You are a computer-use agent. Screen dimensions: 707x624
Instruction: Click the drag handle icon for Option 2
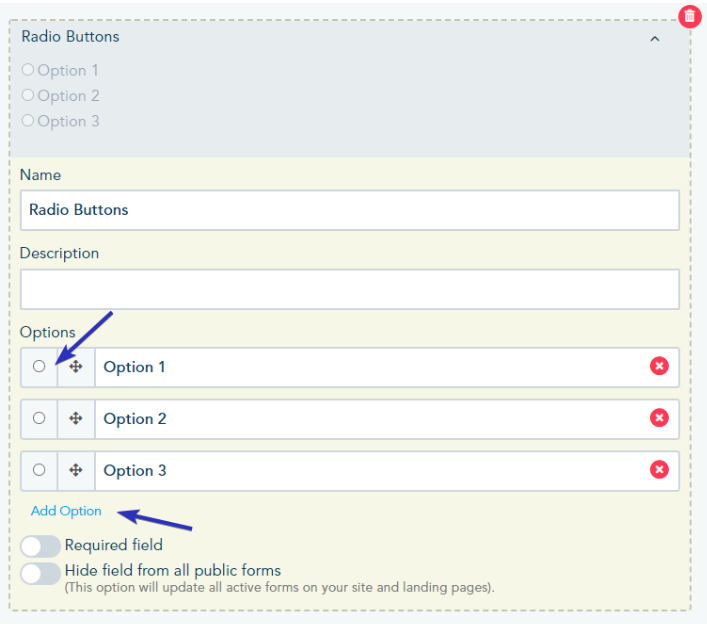pyautogui.click(x=76, y=419)
